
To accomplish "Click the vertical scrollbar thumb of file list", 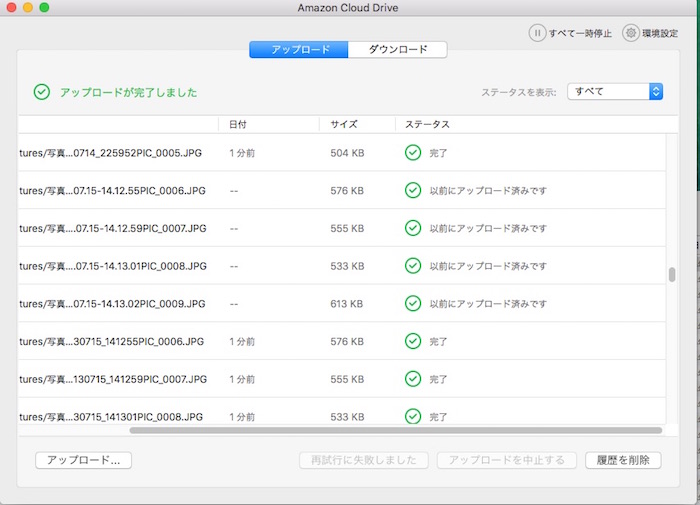I will pos(672,275).
